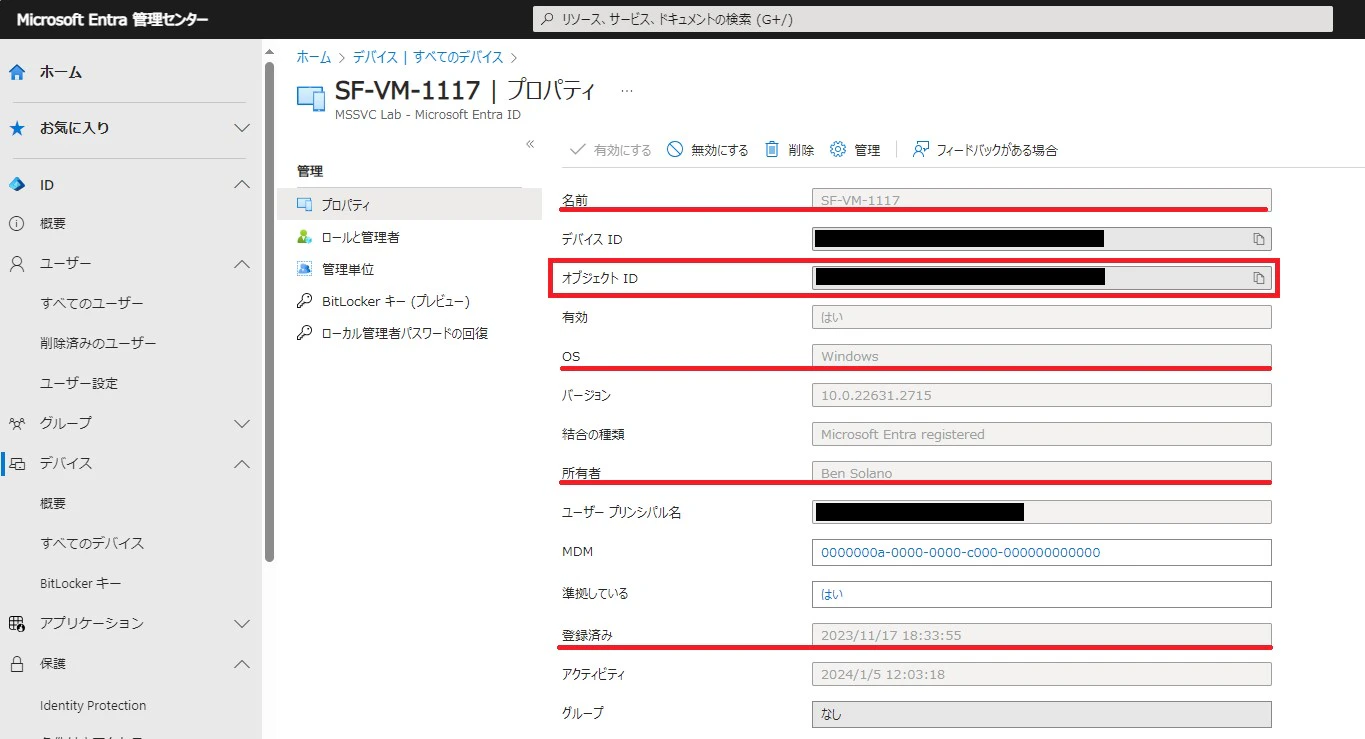The width and height of the screenshot is (1365, 739).
Task: Click the ホーム breadcrumb link
Action: click(x=313, y=58)
